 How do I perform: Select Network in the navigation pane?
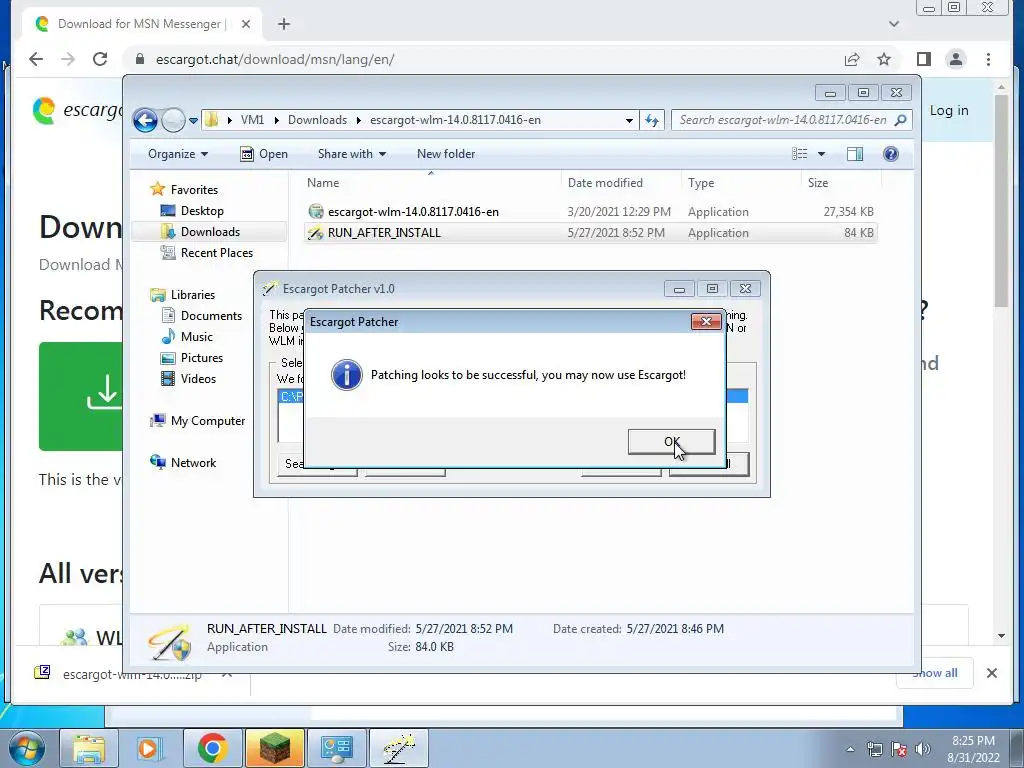tap(193, 462)
